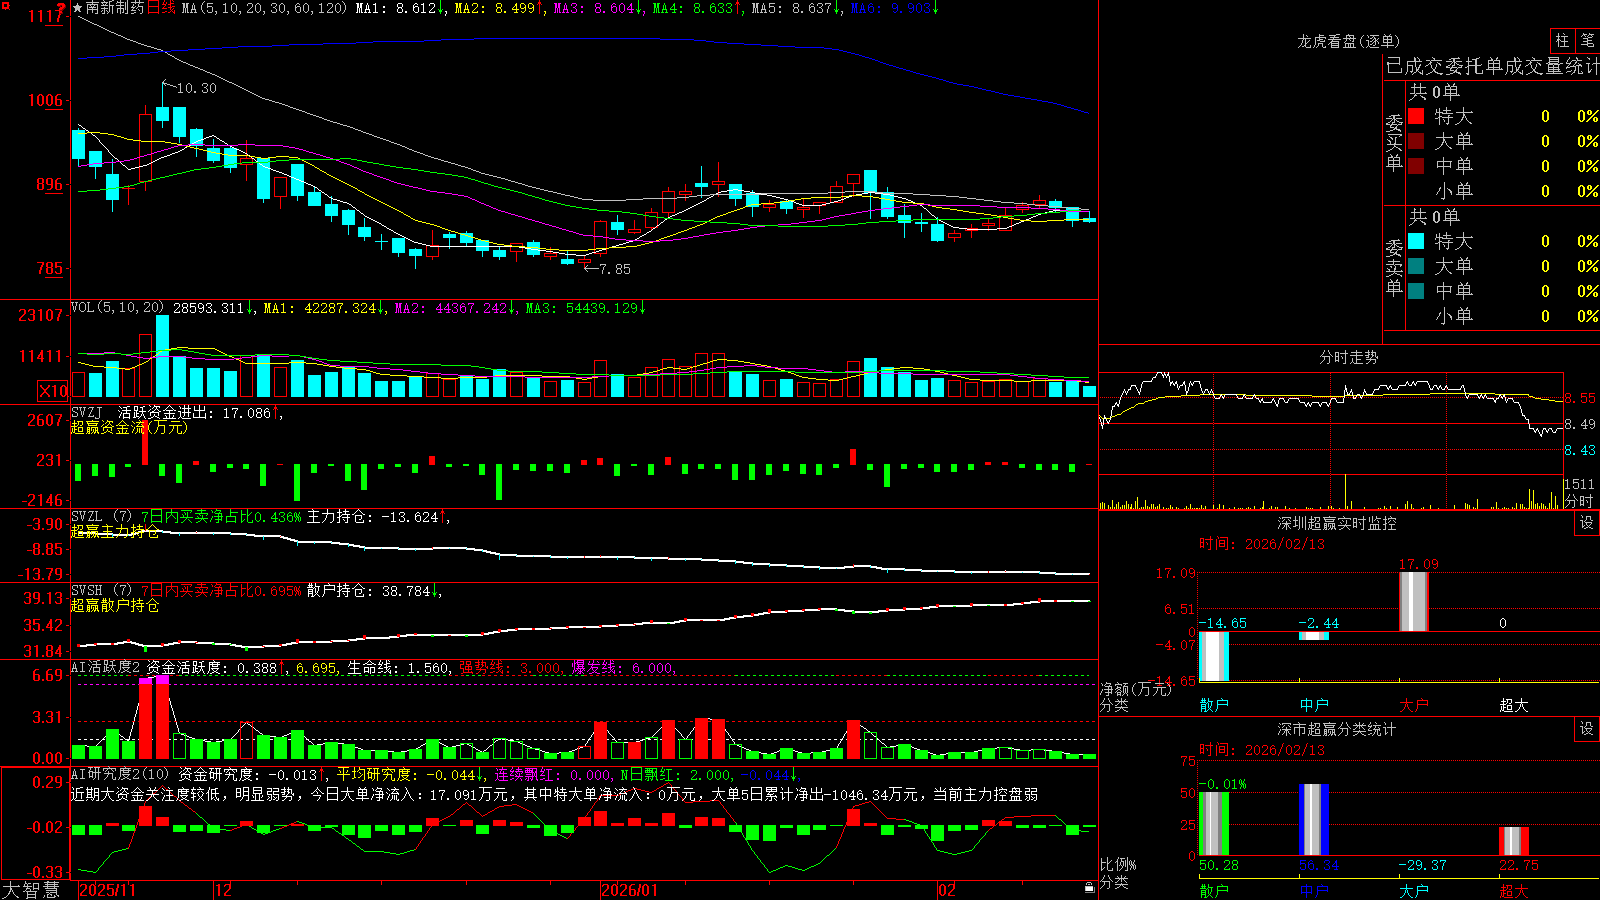
Task: Open the 设 settings for 深圳超赢实时监控
Action: 1587,523
